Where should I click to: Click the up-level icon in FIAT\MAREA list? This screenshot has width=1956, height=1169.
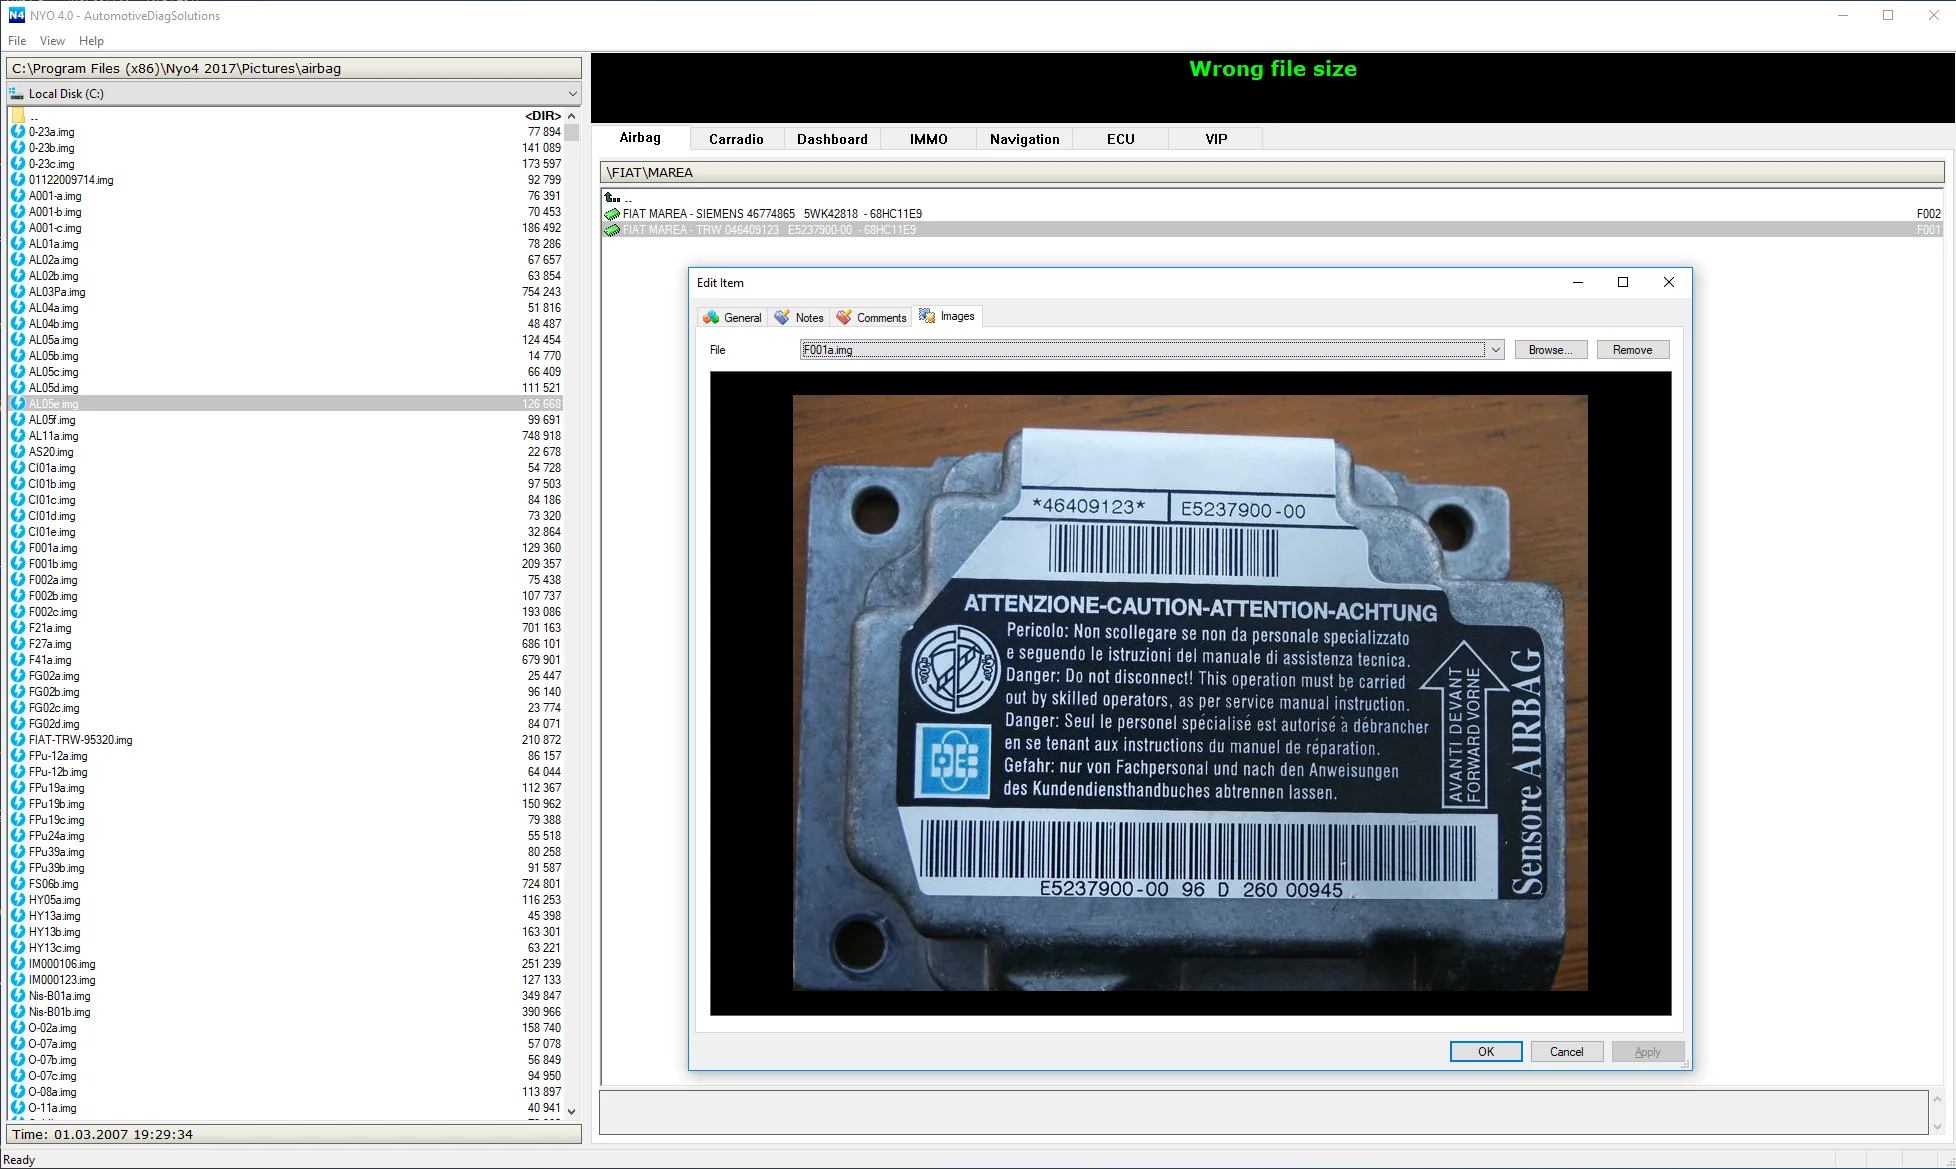pyautogui.click(x=612, y=198)
